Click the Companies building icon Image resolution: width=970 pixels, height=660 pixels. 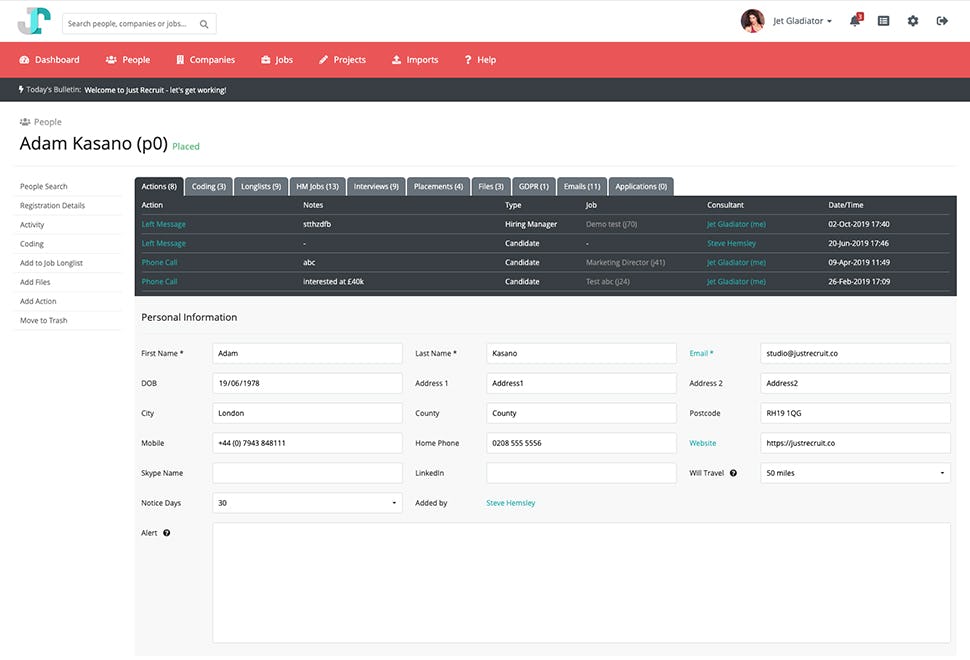(x=183, y=59)
